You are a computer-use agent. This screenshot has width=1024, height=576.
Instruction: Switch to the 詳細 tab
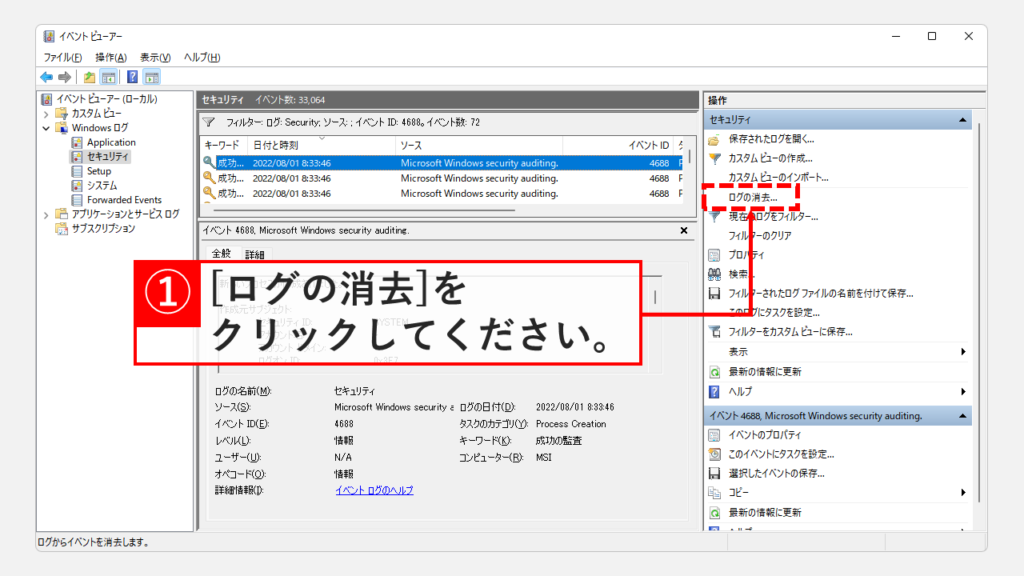tap(255, 255)
